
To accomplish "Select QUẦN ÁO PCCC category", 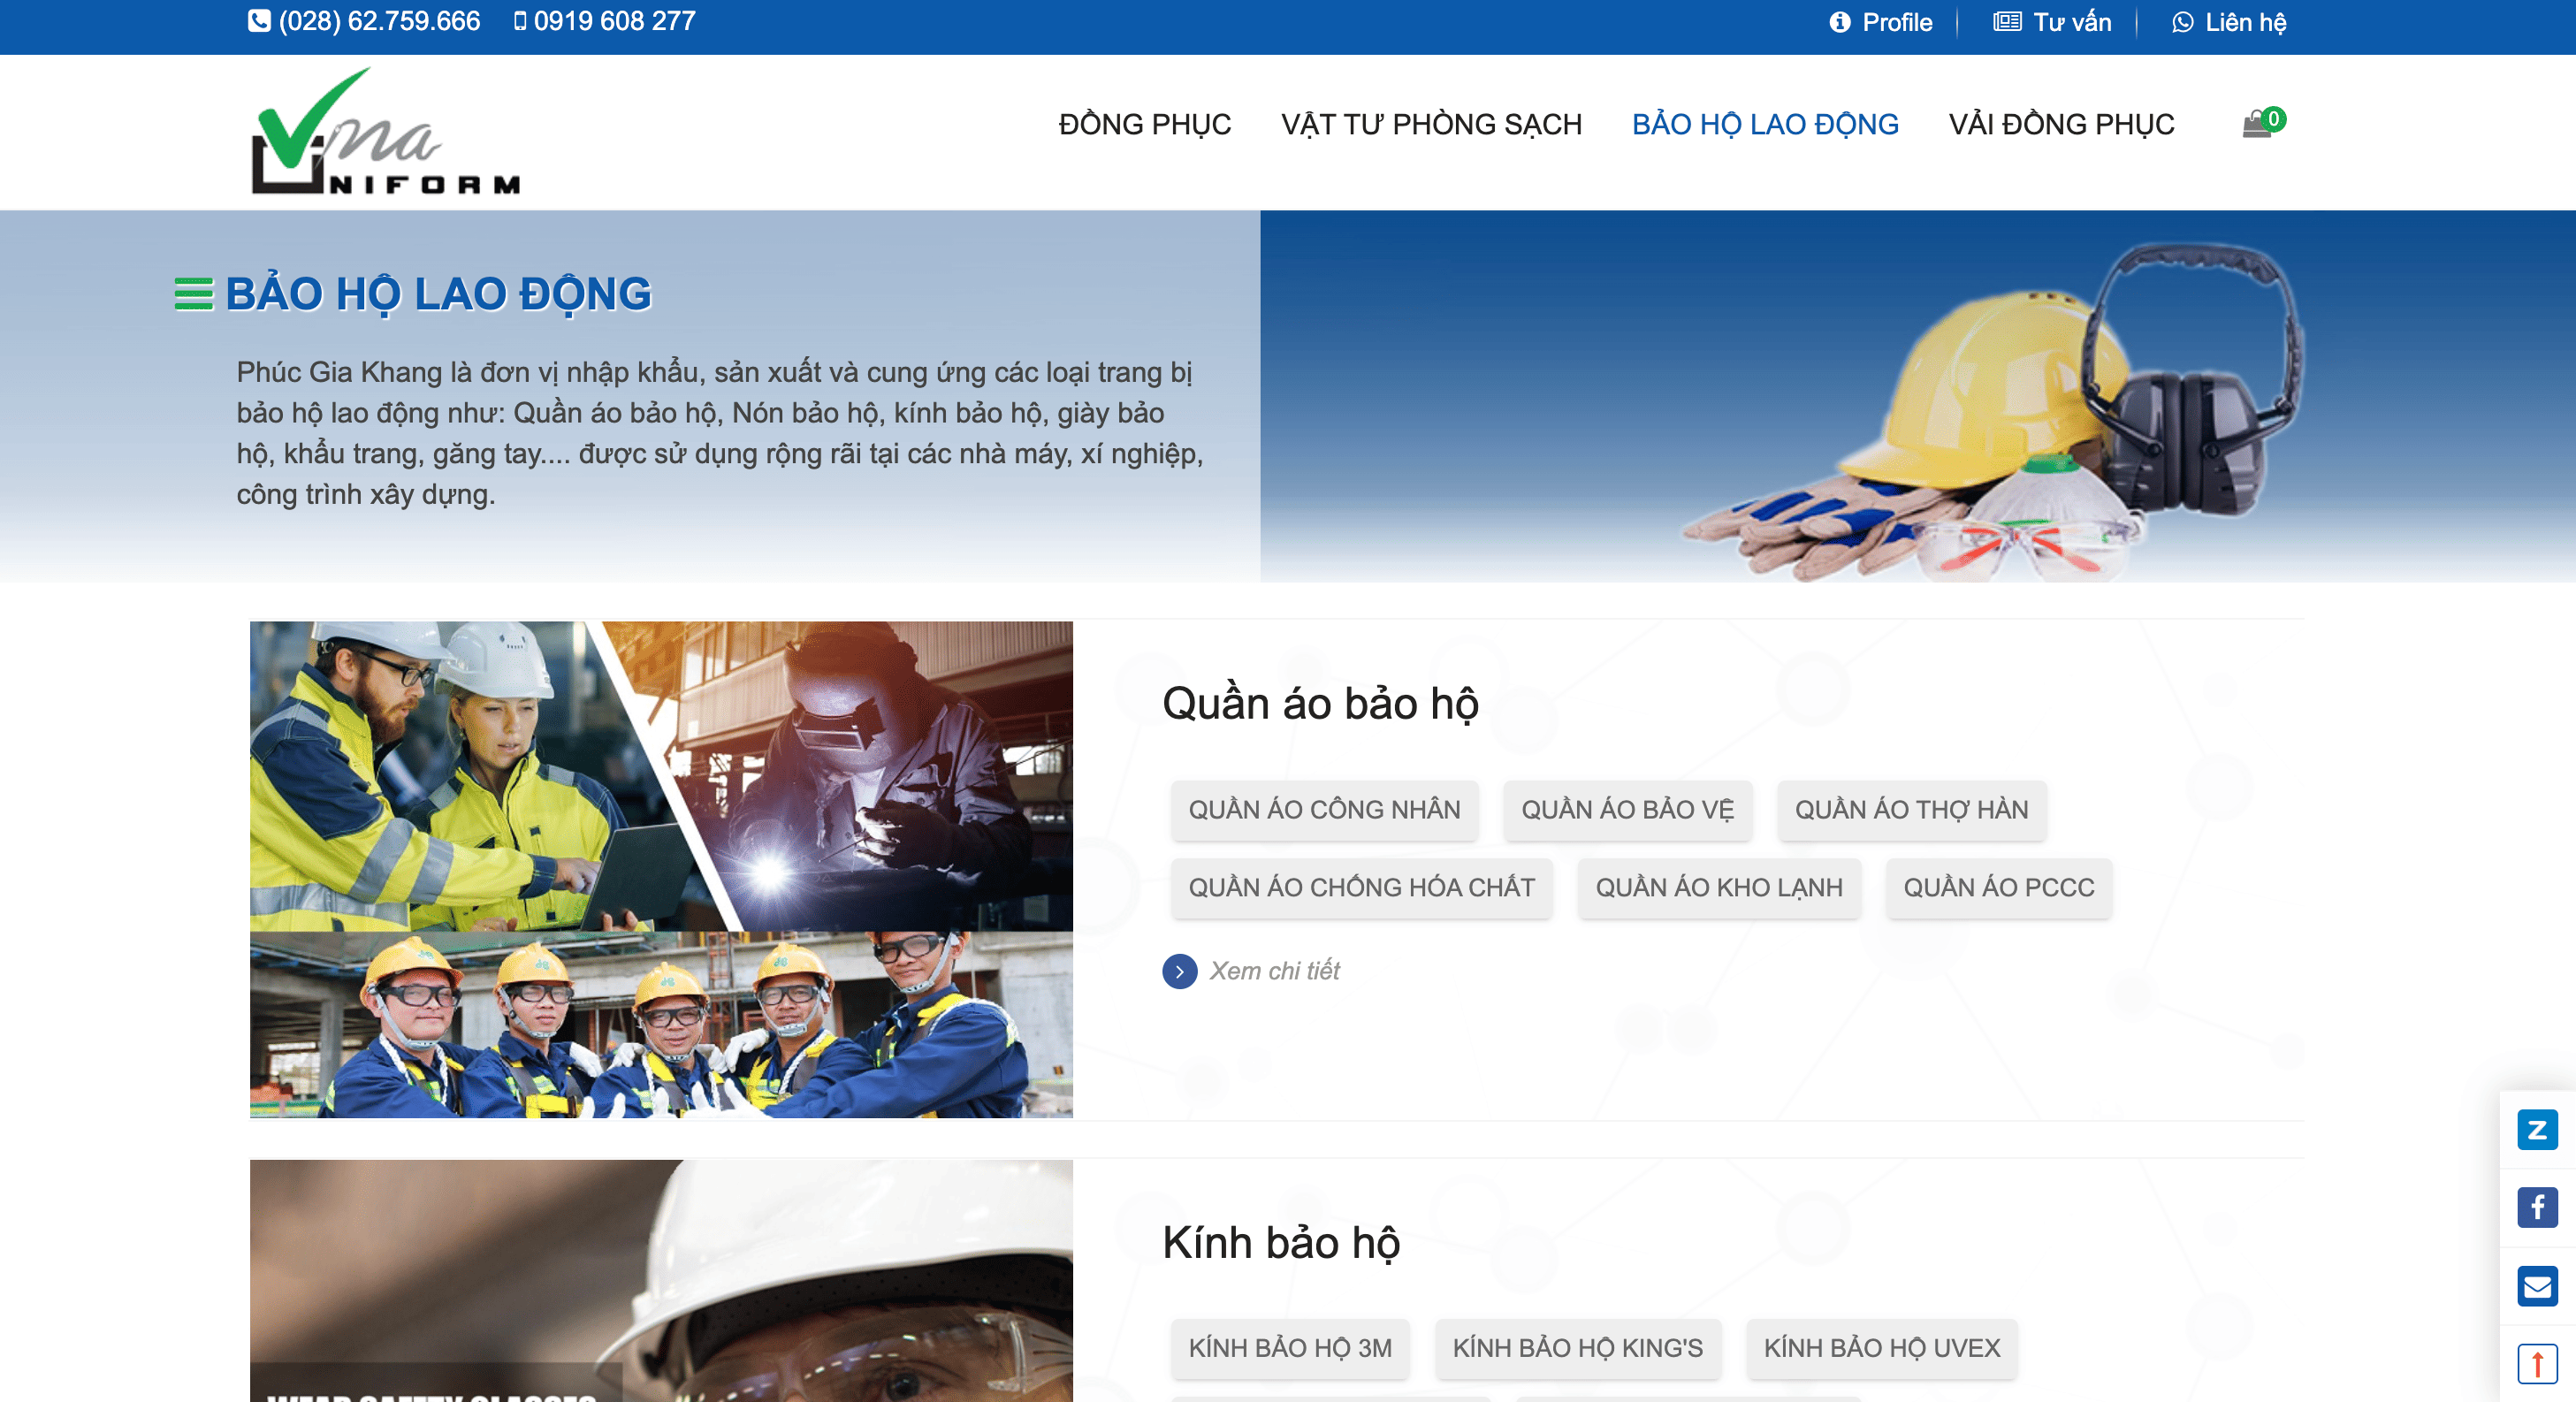I will pyautogui.click(x=1998, y=888).
